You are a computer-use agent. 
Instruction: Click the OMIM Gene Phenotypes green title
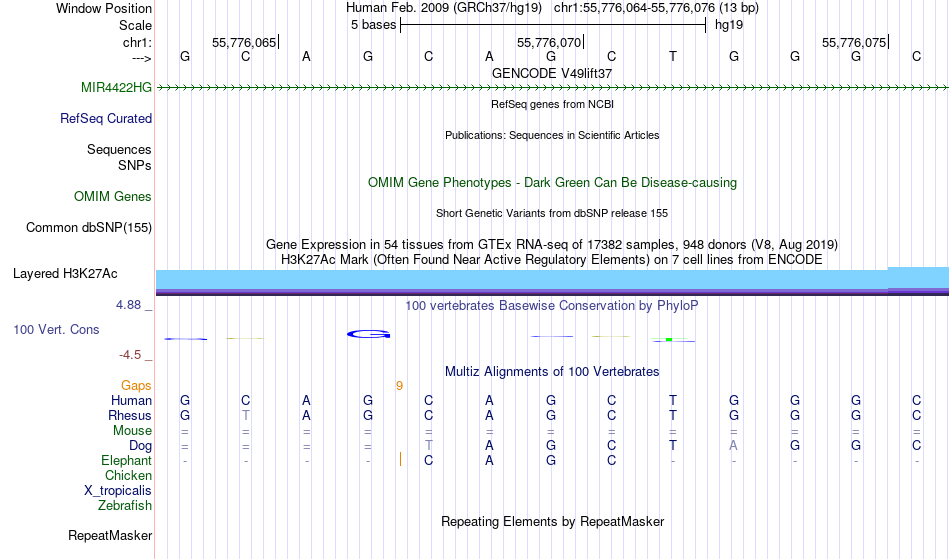point(553,183)
